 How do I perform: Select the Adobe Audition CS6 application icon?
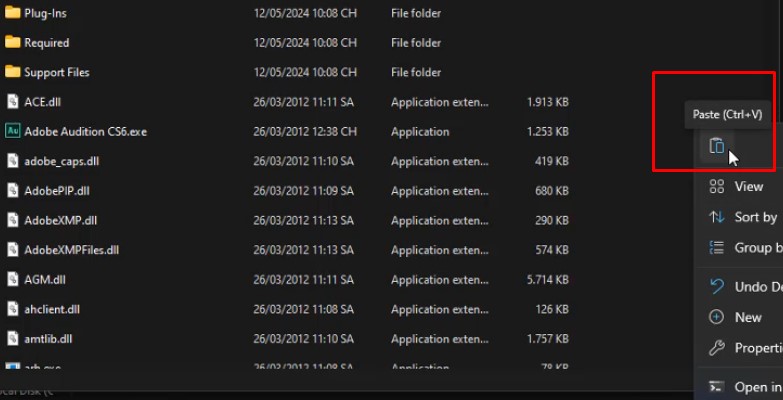coord(13,131)
